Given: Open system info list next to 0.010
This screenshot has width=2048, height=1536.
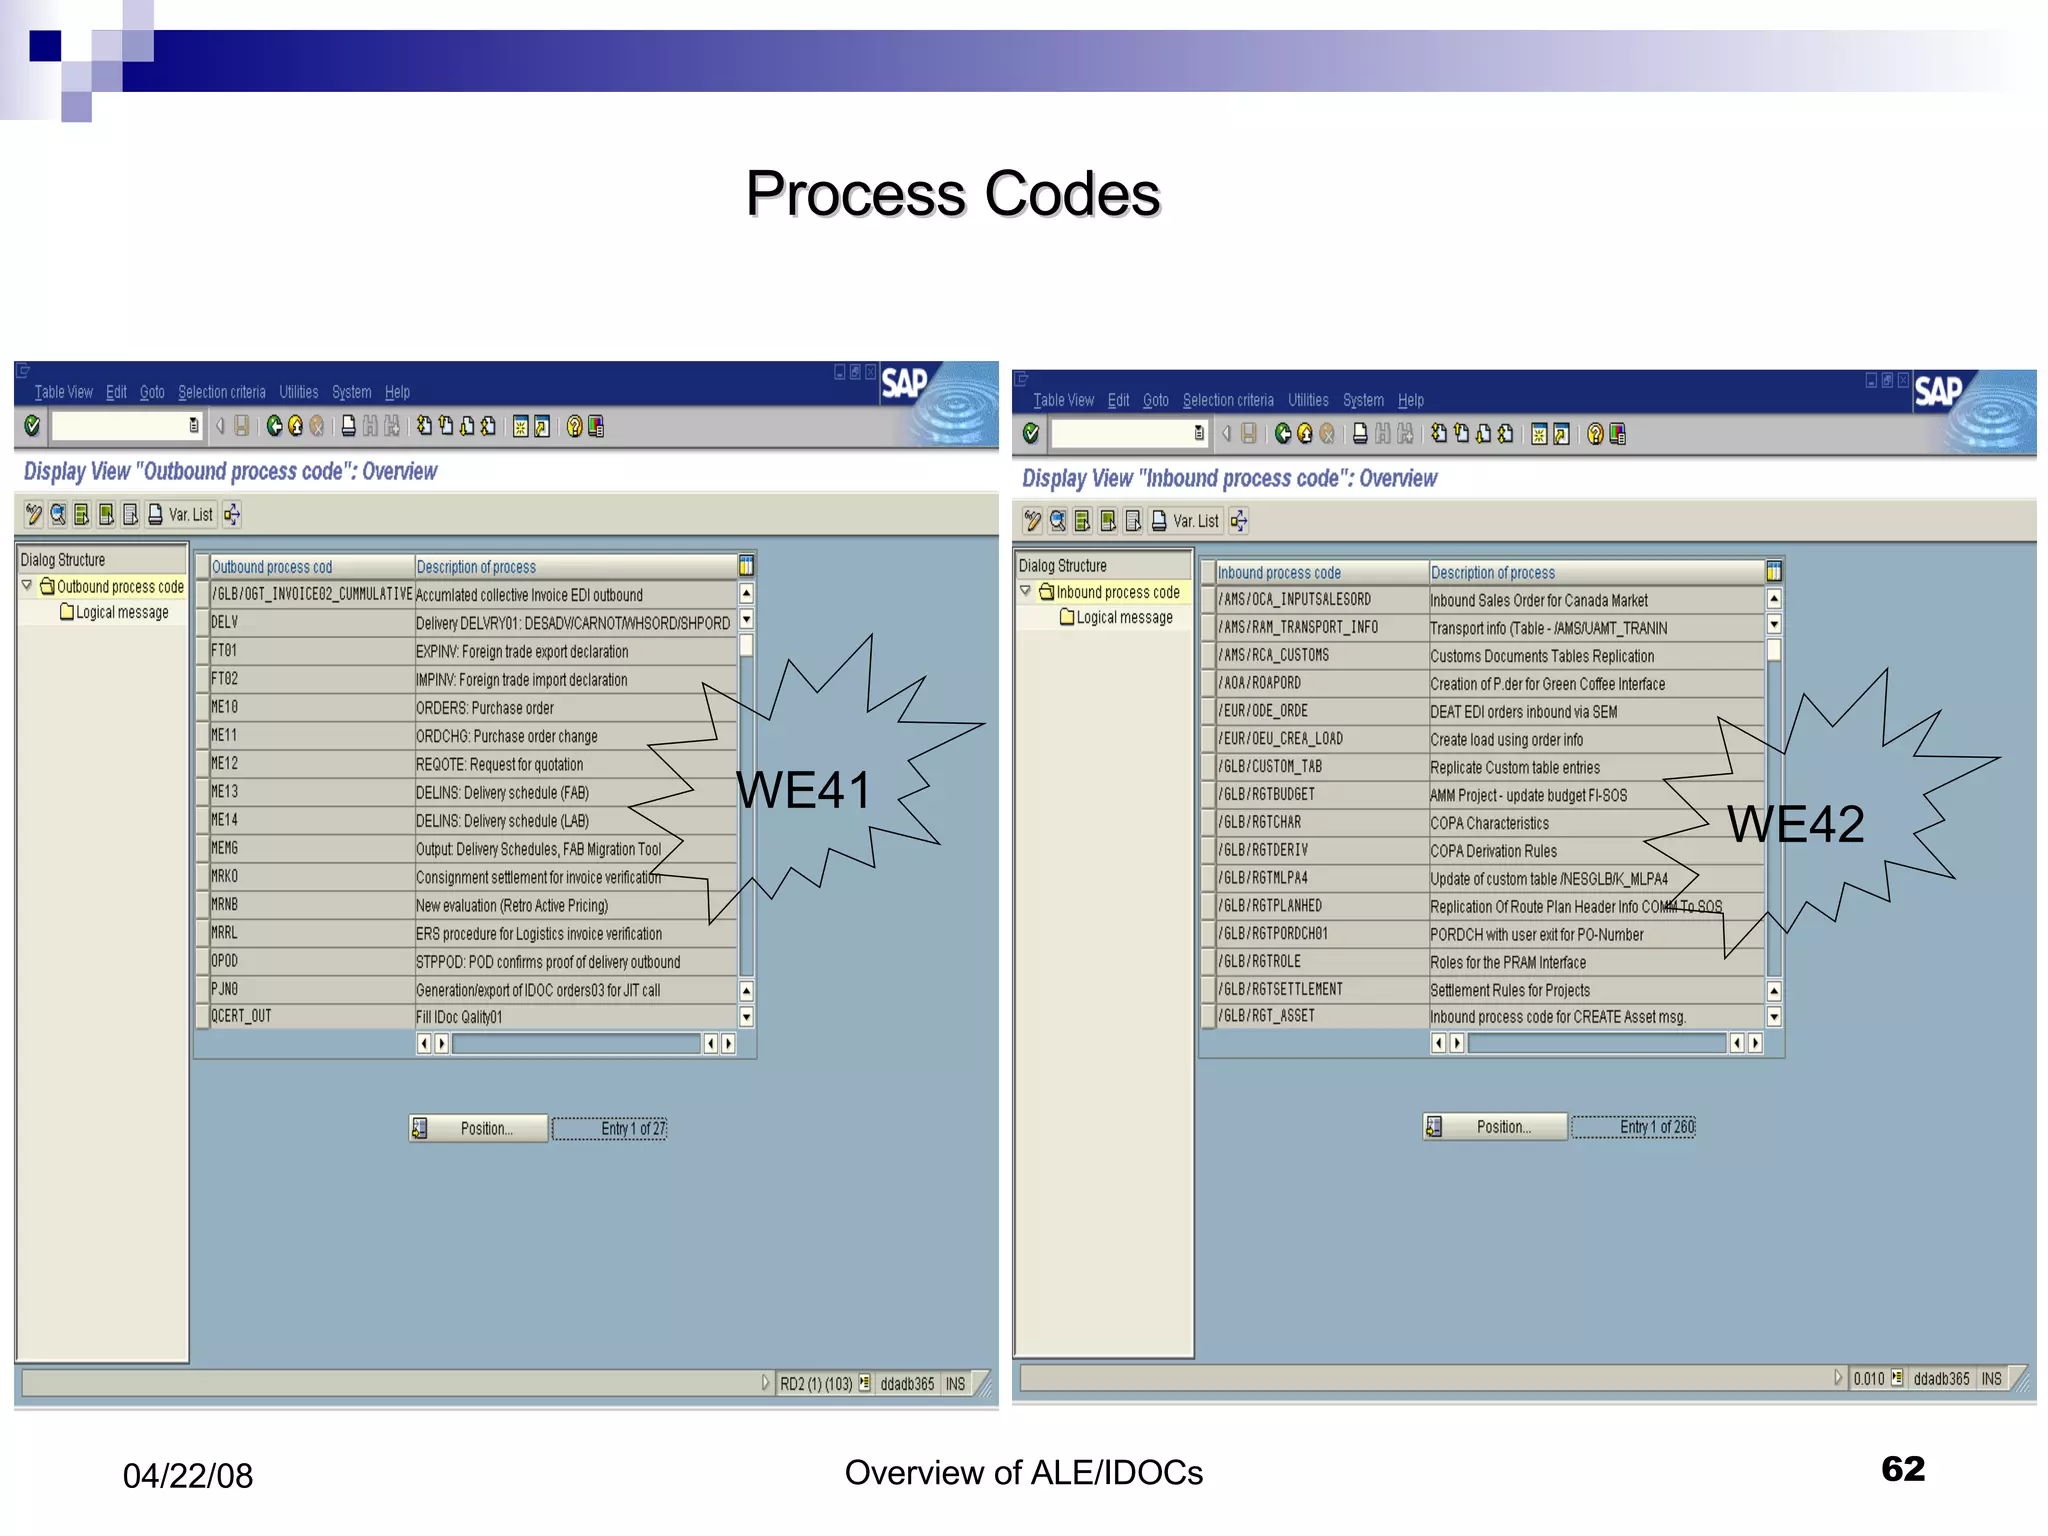Looking at the screenshot, I should 1897,1378.
